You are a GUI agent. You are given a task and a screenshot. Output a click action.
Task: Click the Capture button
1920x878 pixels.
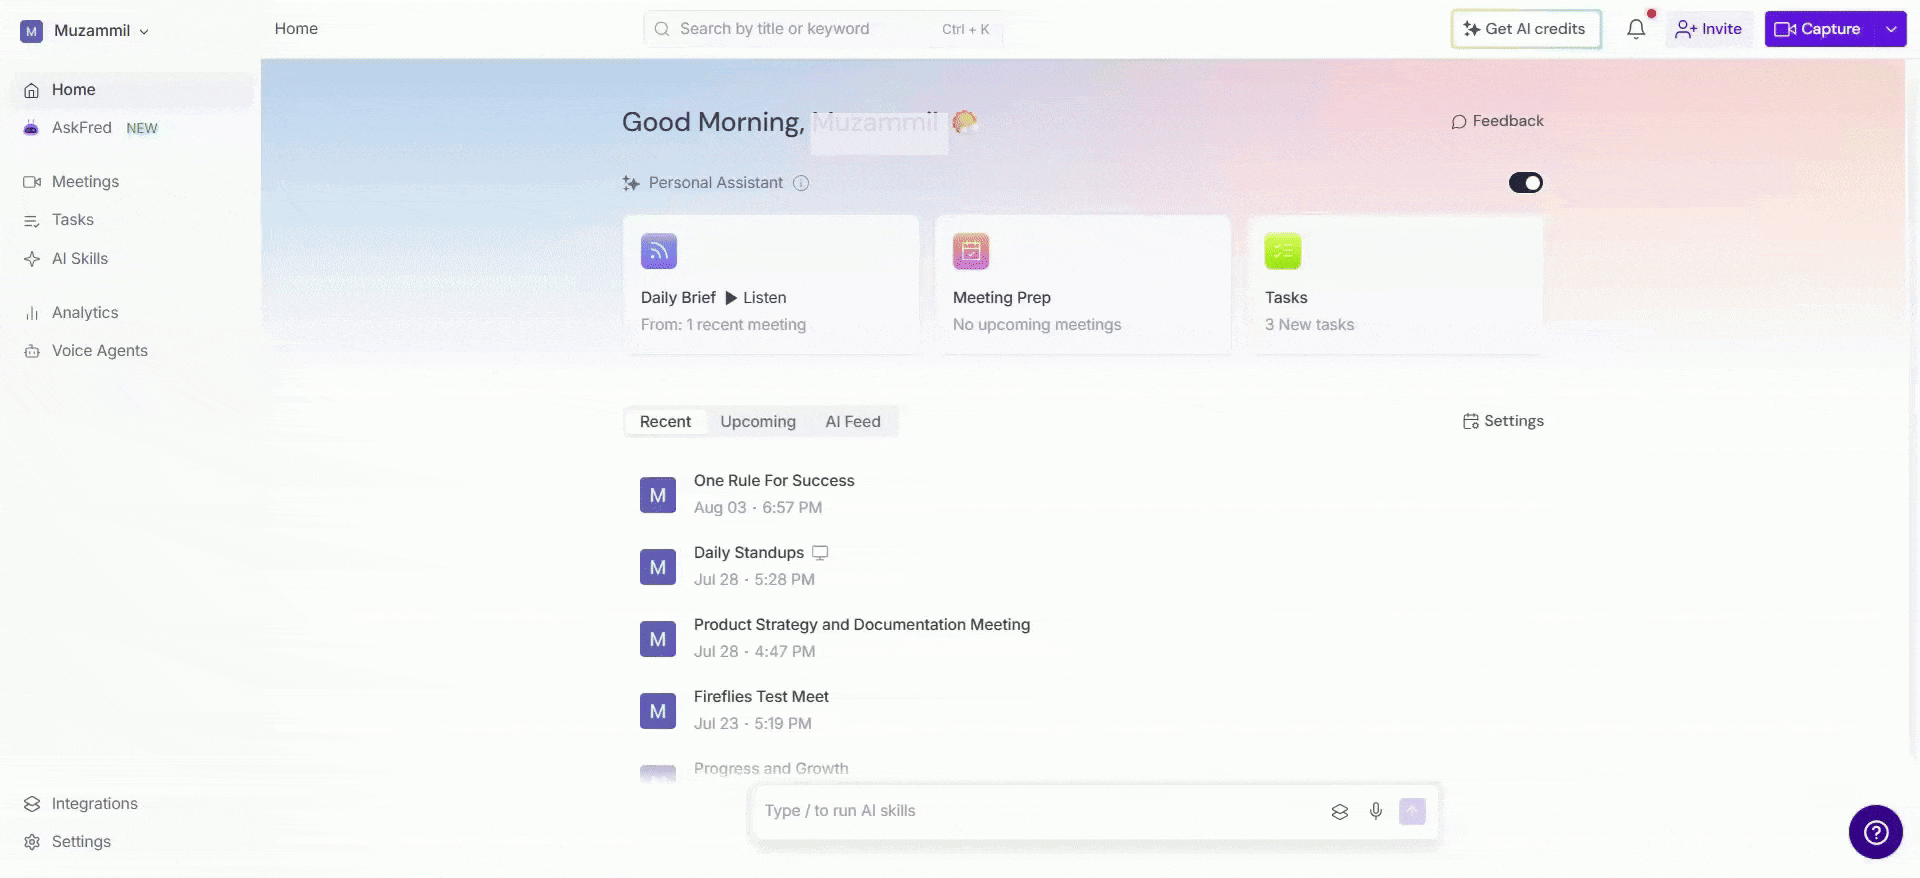pyautogui.click(x=1820, y=29)
